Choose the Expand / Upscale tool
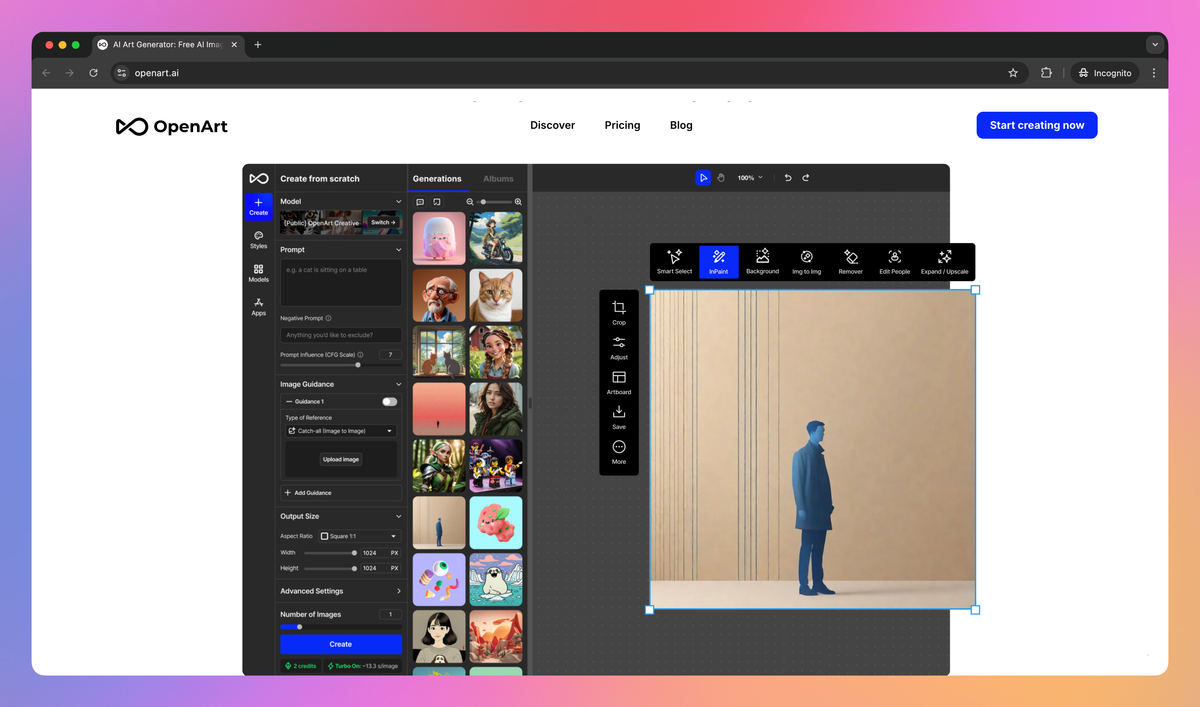 (944, 262)
